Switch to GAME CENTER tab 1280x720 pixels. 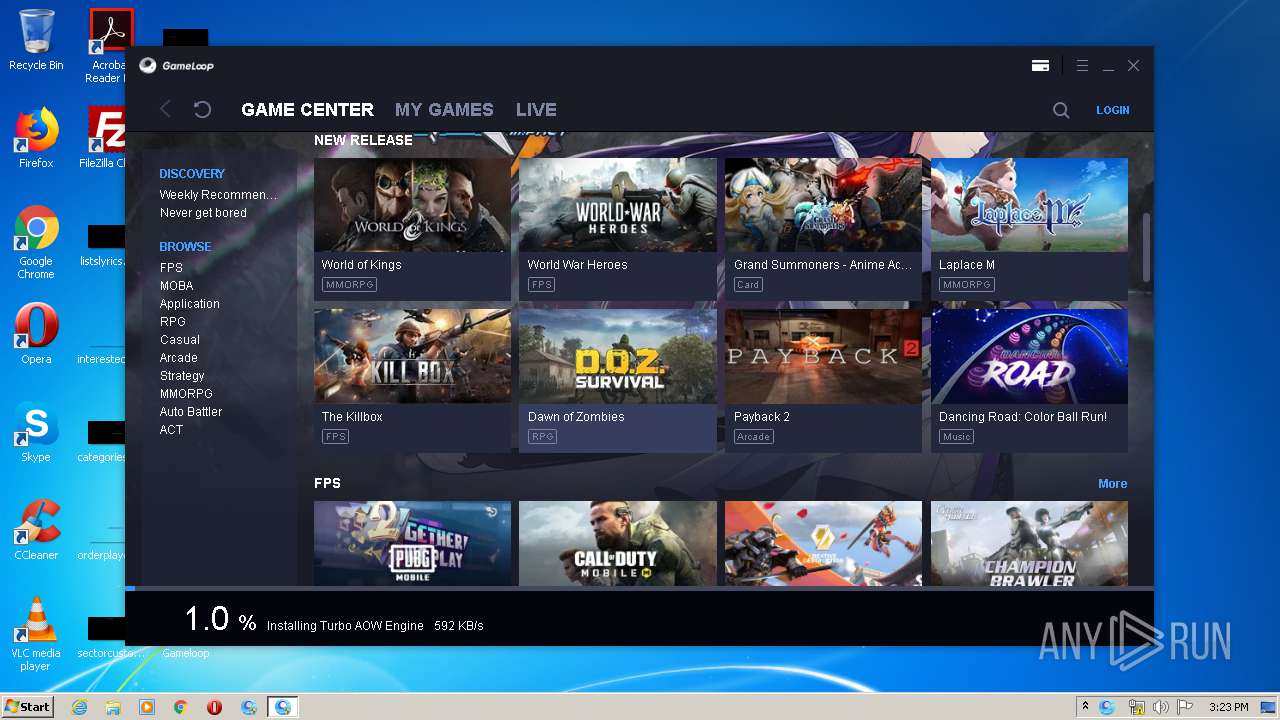(x=307, y=110)
